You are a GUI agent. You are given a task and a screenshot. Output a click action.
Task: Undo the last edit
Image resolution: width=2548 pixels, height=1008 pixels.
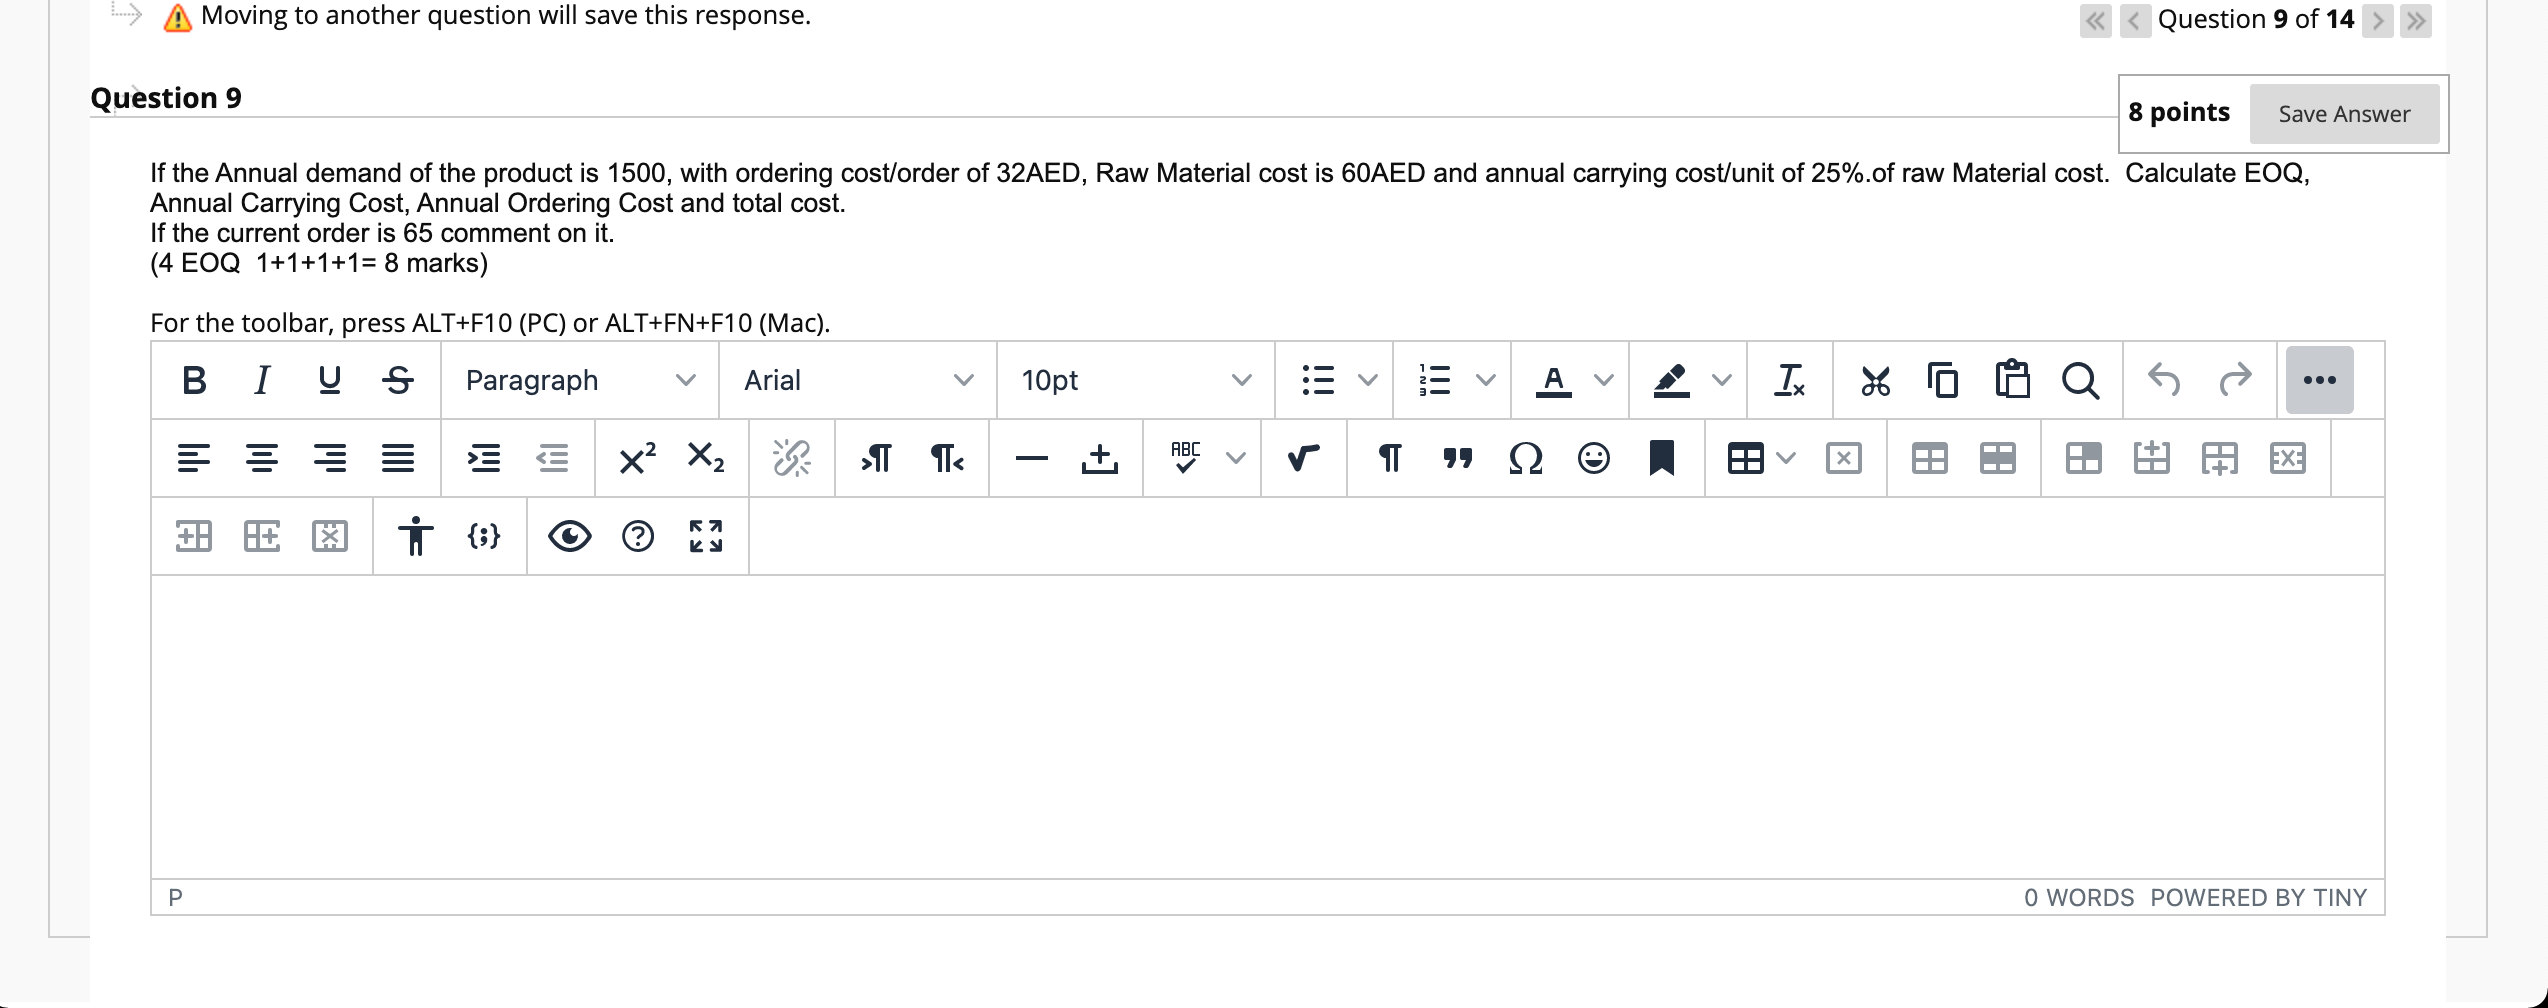[x=2164, y=380]
